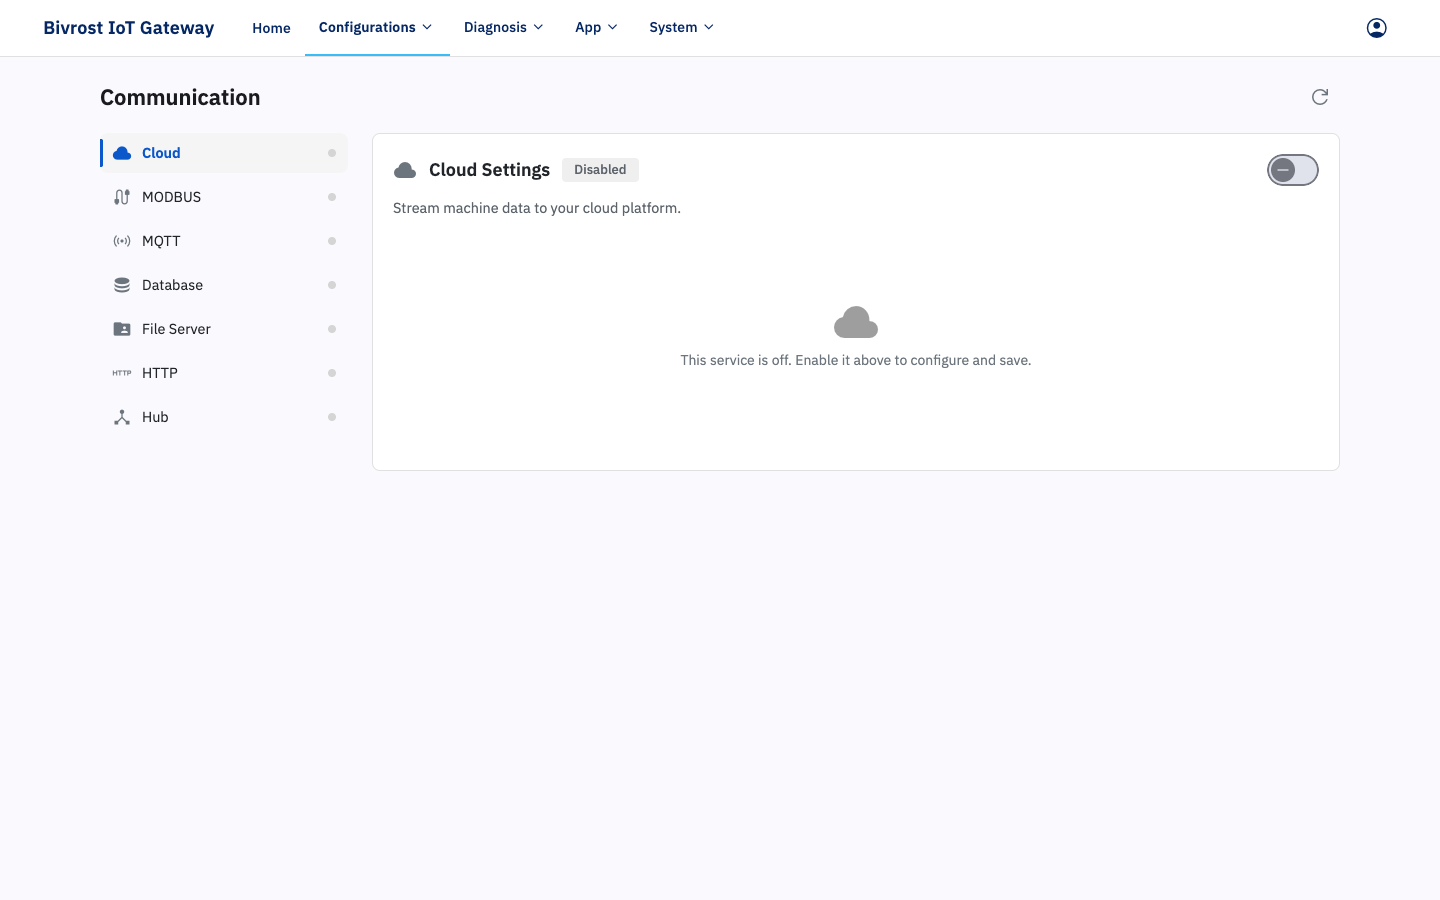The width and height of the screenshot is (1440, 900).
Task: Click the MQTT row status dot
Action: tap(332, 241)
